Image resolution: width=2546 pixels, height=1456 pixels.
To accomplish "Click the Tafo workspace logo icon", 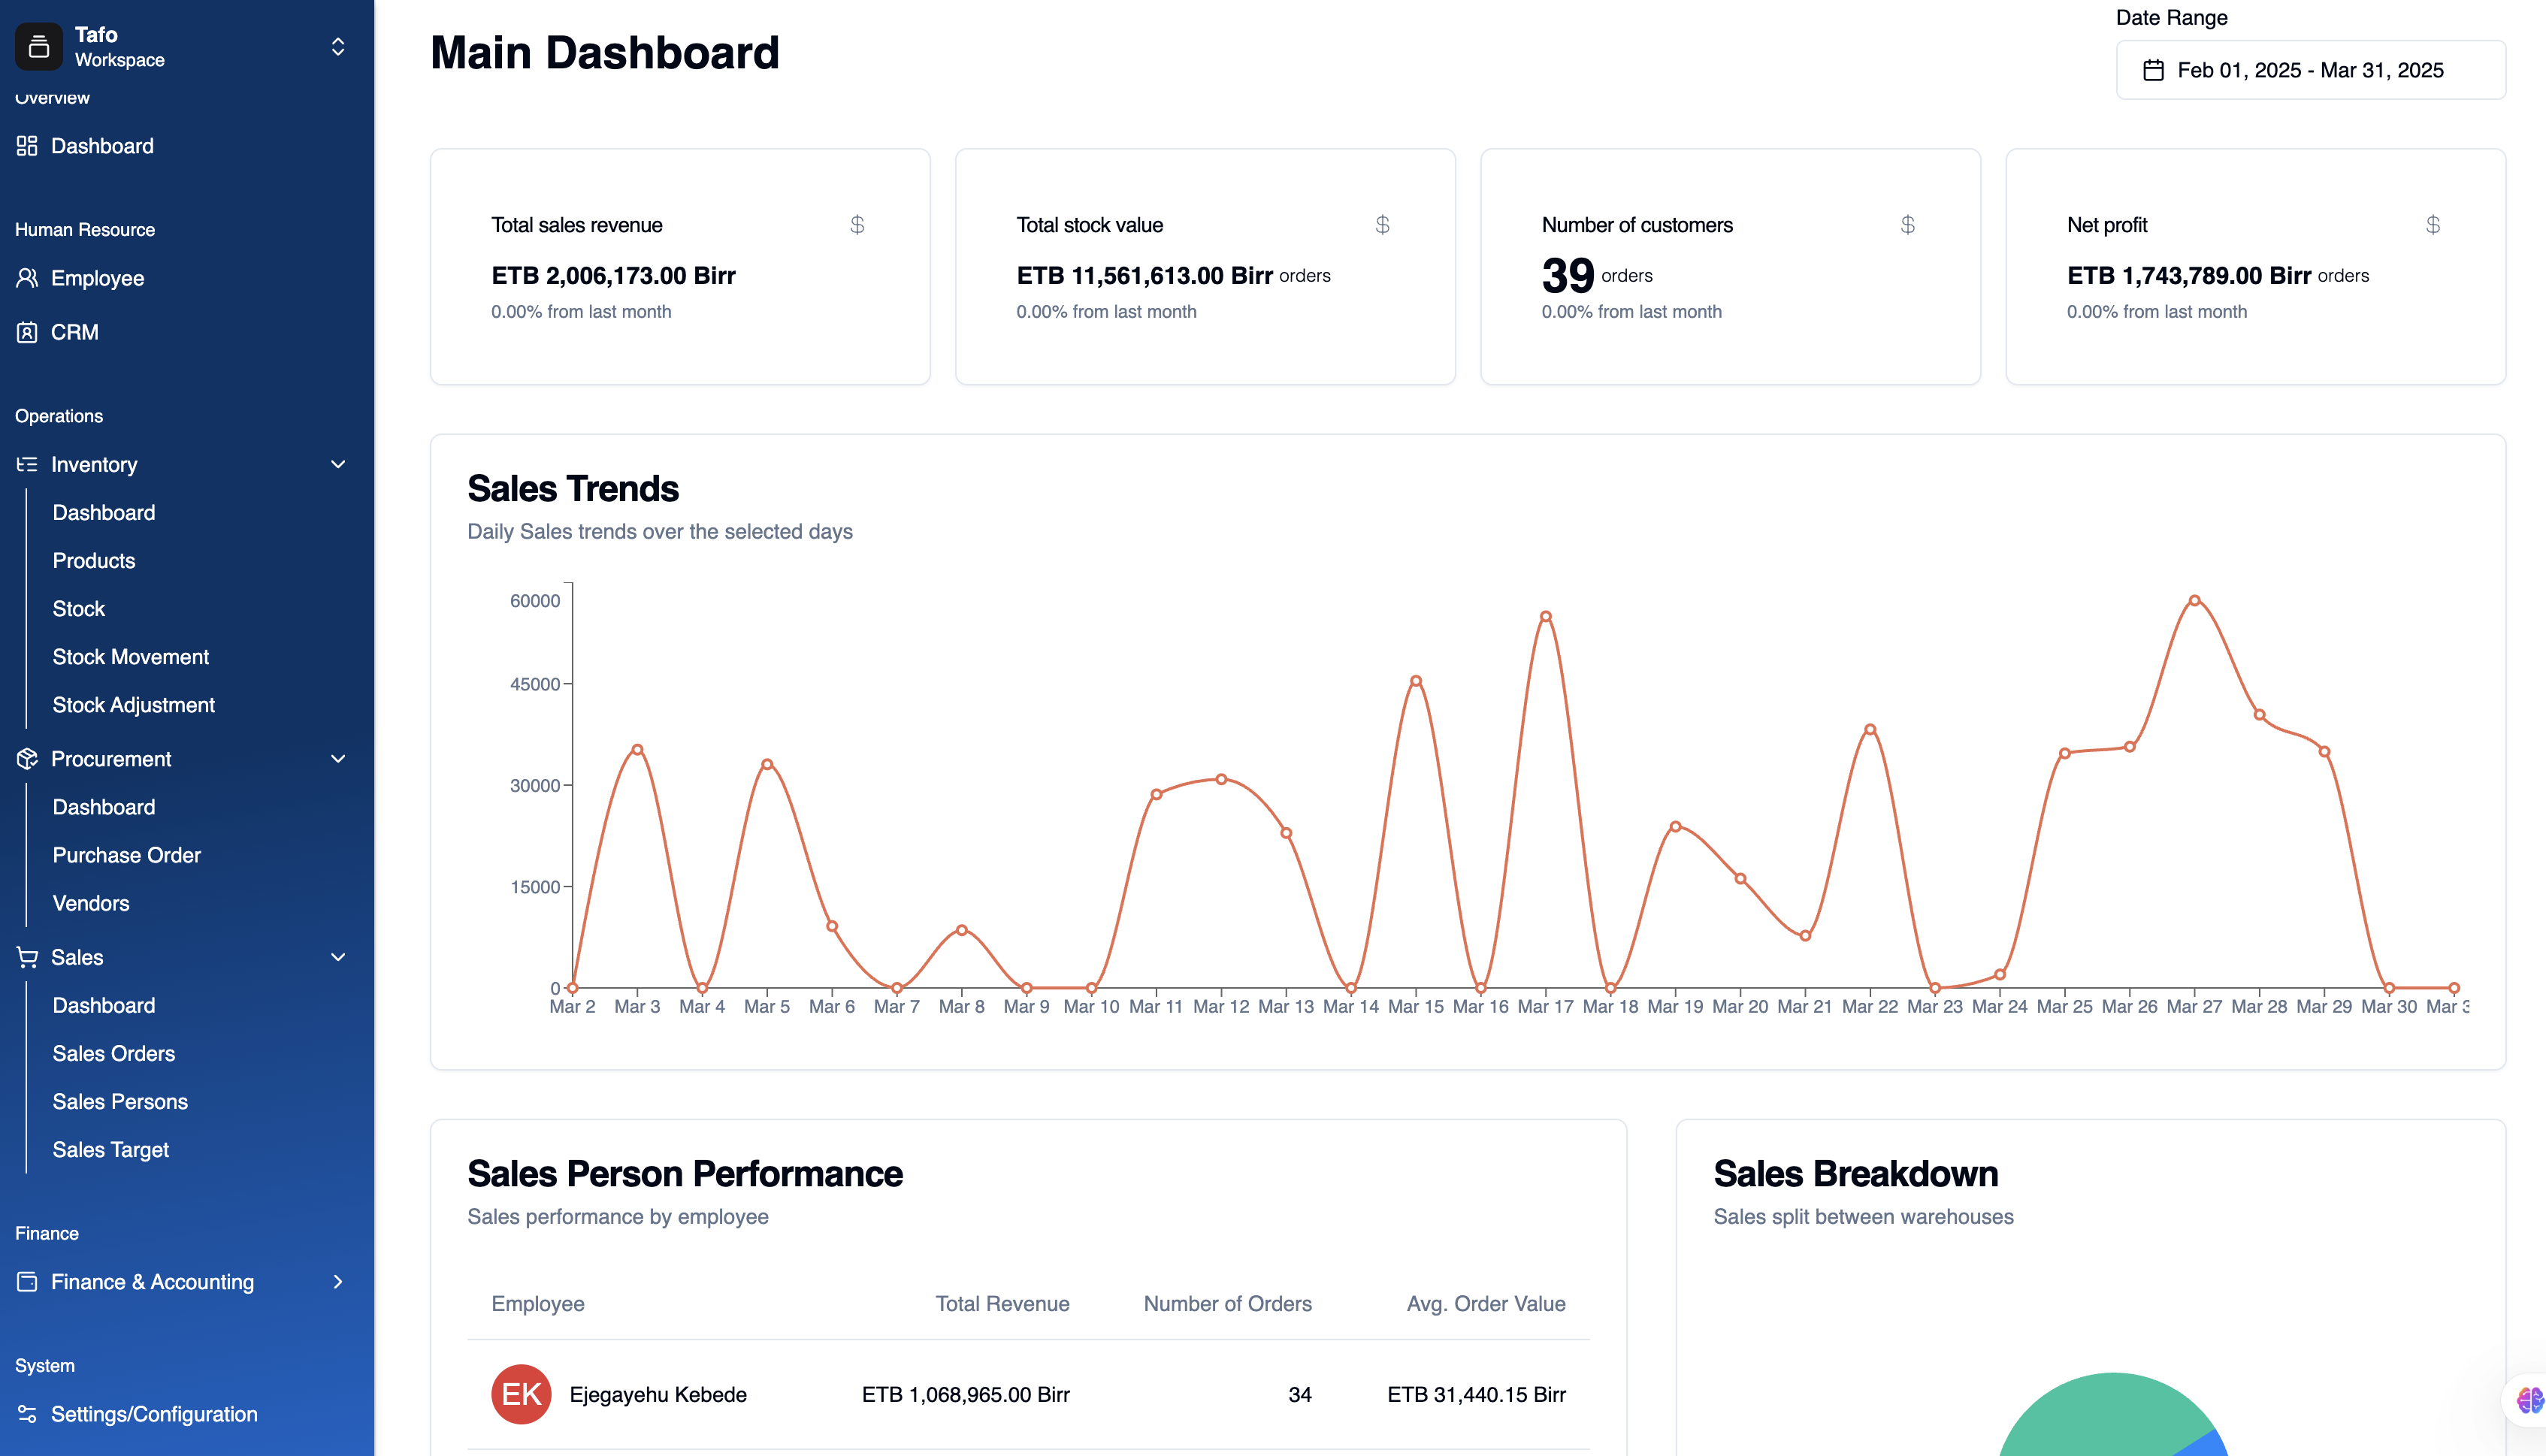I will [39, 47].
